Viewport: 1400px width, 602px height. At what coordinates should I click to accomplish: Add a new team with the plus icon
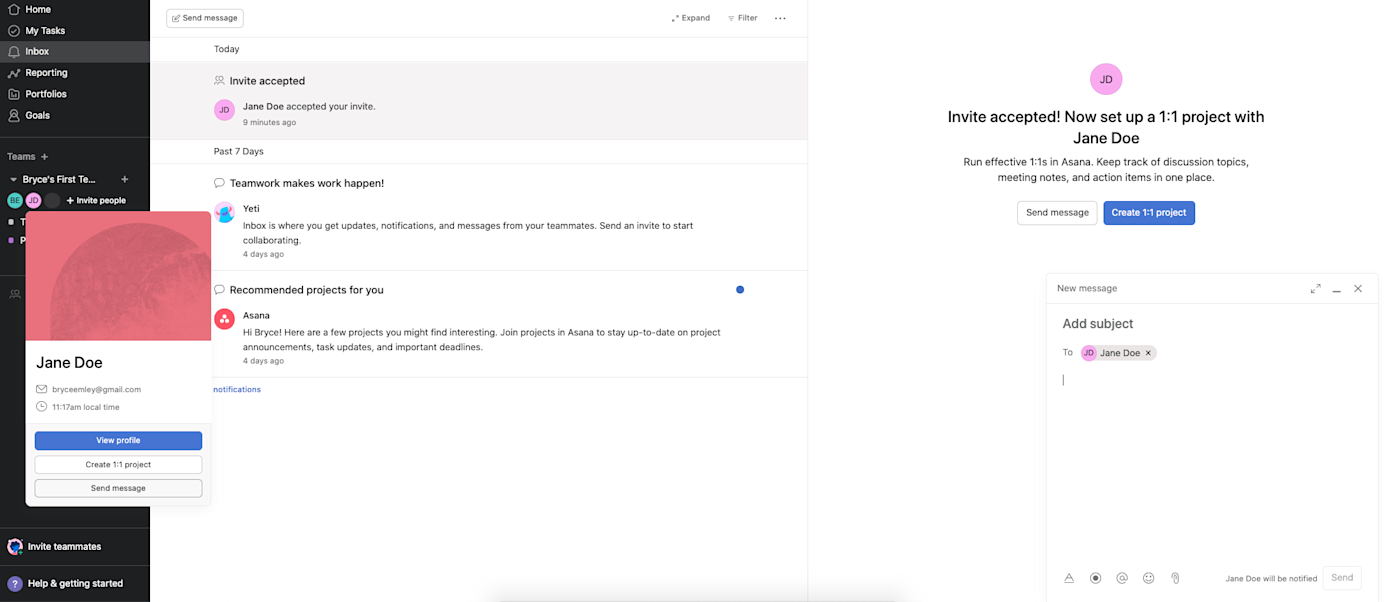tap(44, 157)
